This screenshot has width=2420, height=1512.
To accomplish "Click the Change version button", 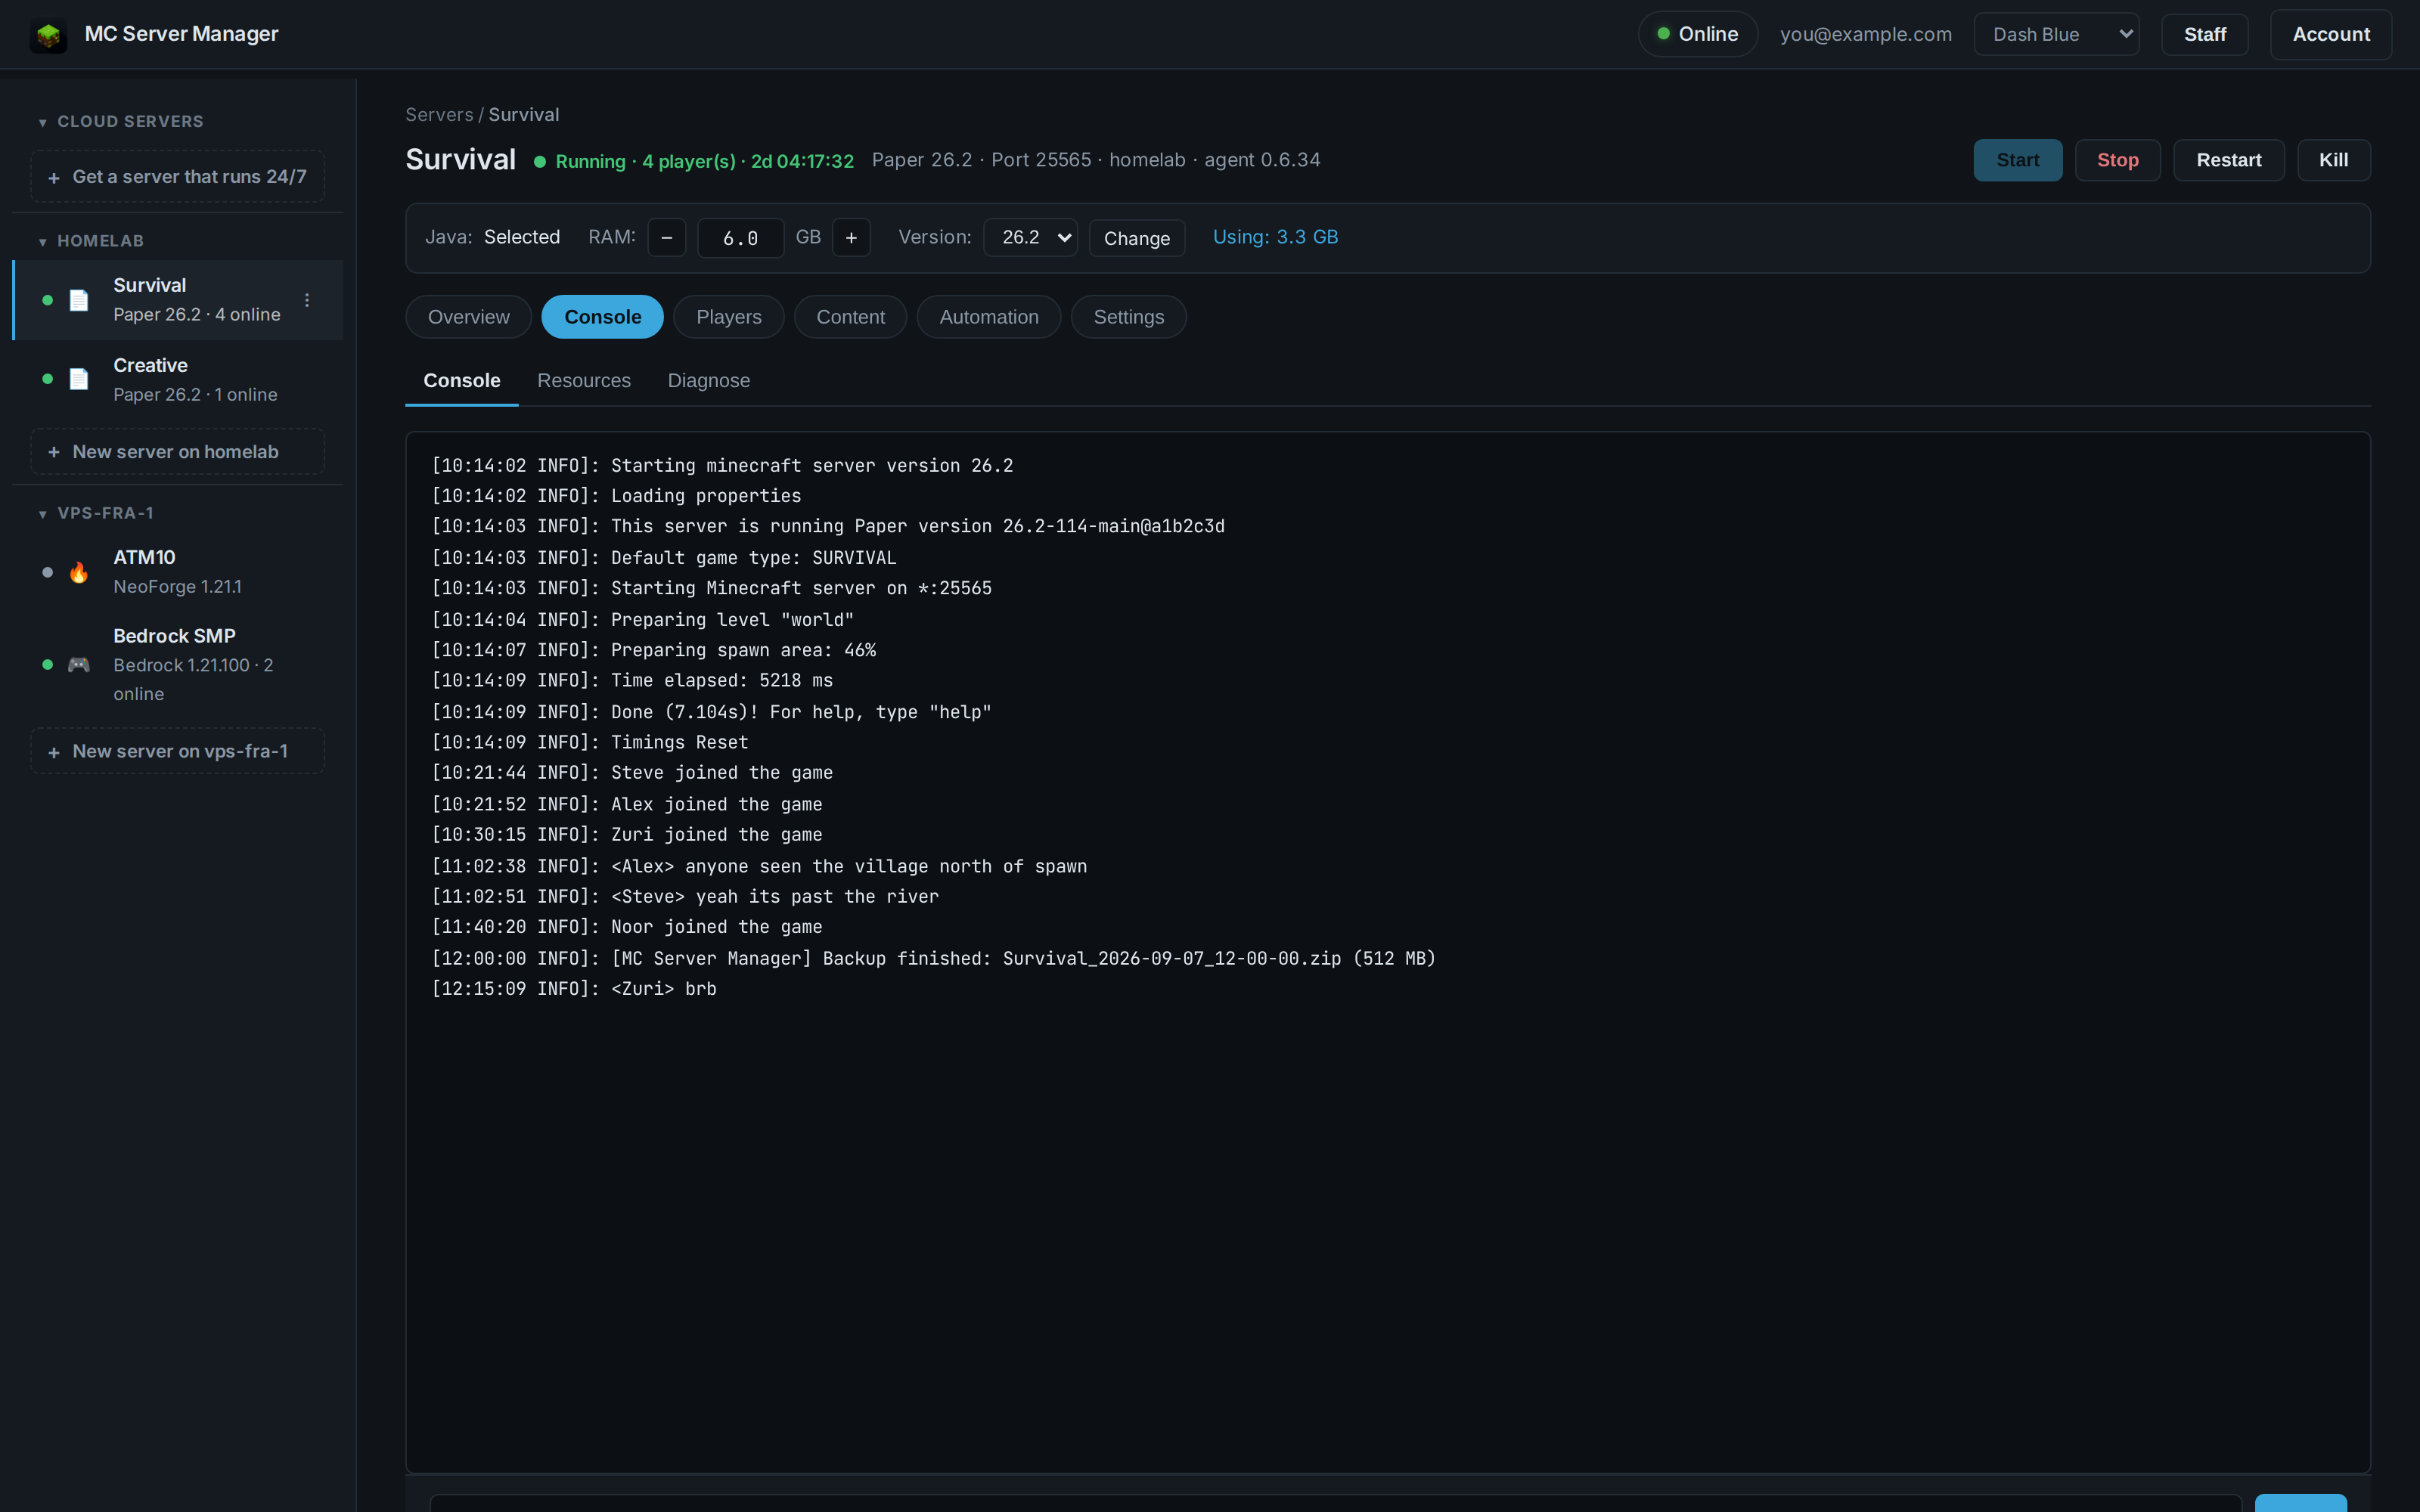I will [1136, 238].
